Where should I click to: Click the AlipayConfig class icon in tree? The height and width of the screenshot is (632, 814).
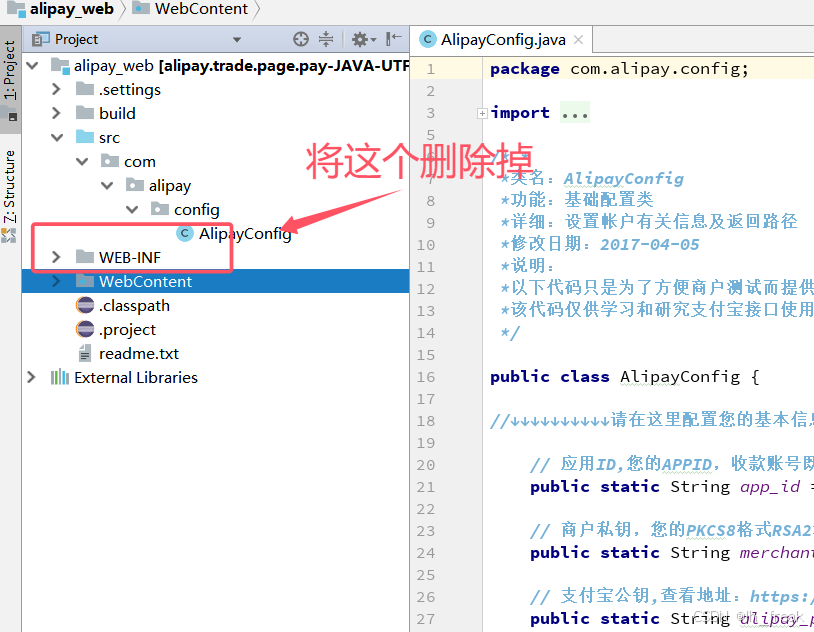[x=185, y=233]
